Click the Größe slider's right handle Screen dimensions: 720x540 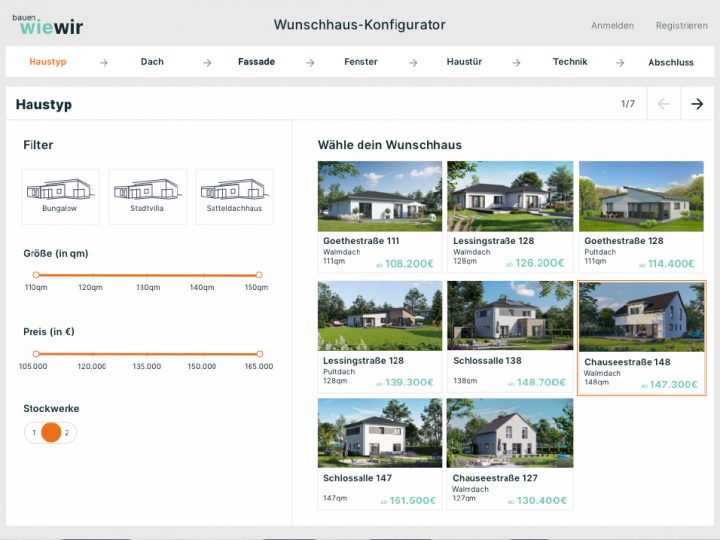point(259,274)
